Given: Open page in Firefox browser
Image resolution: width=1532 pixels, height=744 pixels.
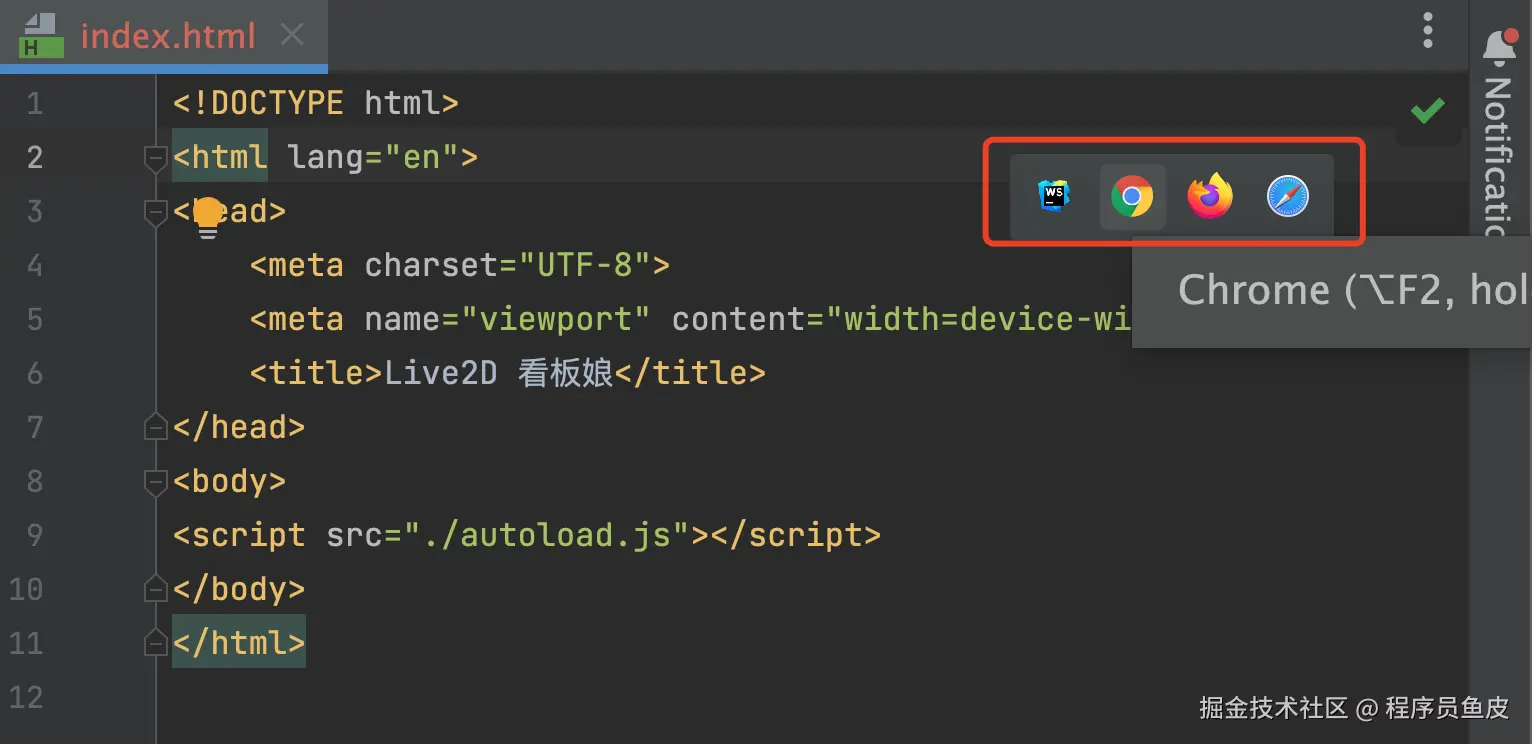Looking at the screenshot, I should (x=1210, y=196).
